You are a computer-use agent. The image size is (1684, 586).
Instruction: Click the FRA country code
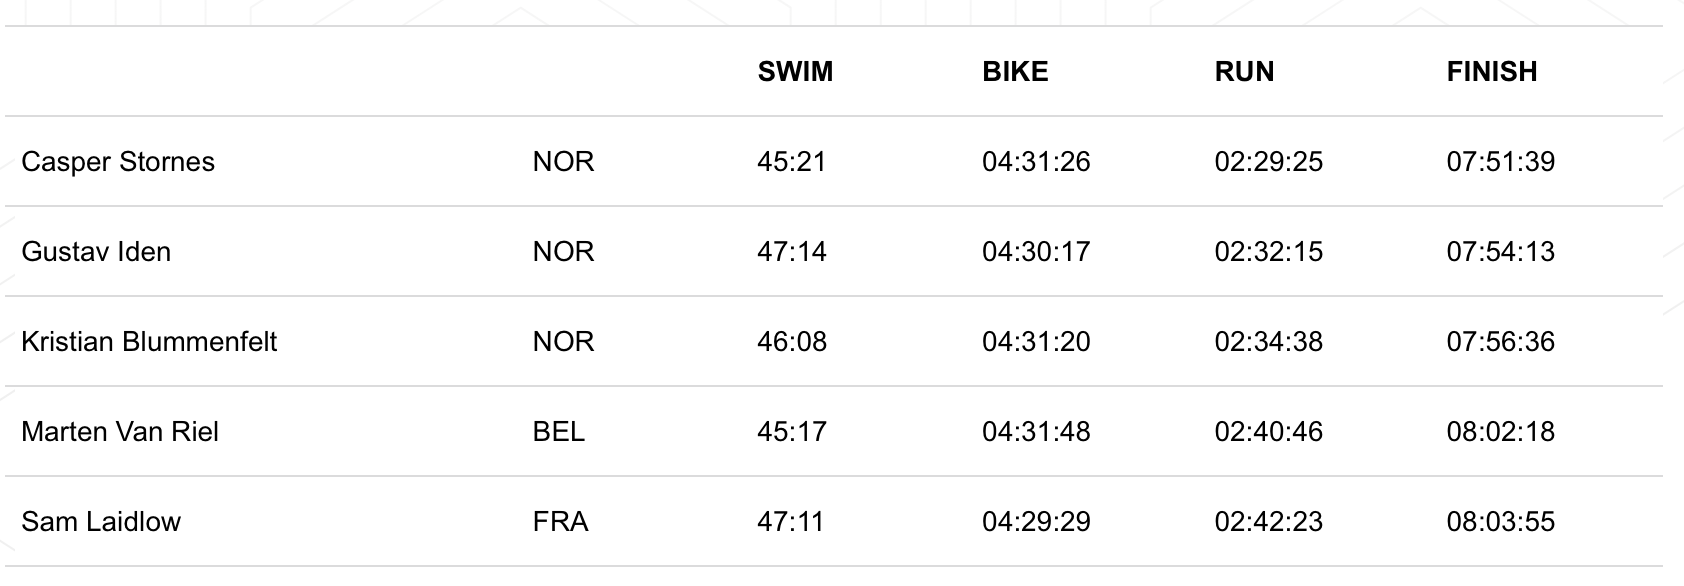560,522
